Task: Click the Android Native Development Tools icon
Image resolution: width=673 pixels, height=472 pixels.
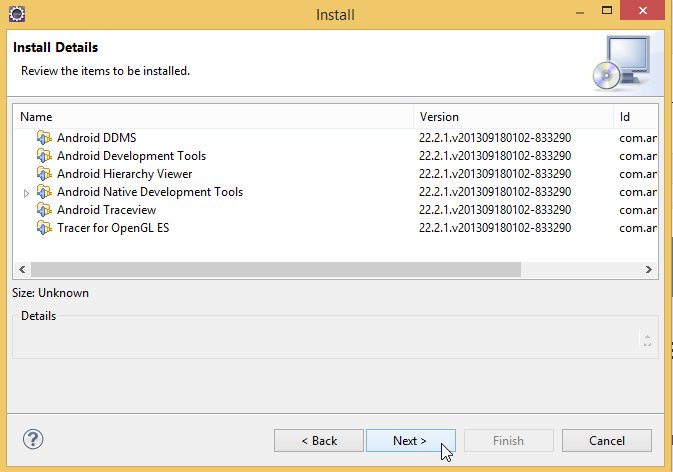Action: 44,192
